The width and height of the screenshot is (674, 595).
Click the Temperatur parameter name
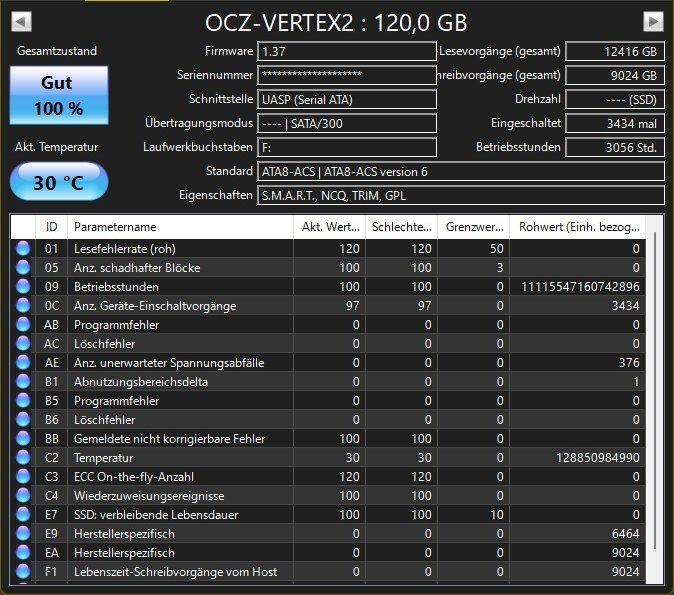point(104,457)
